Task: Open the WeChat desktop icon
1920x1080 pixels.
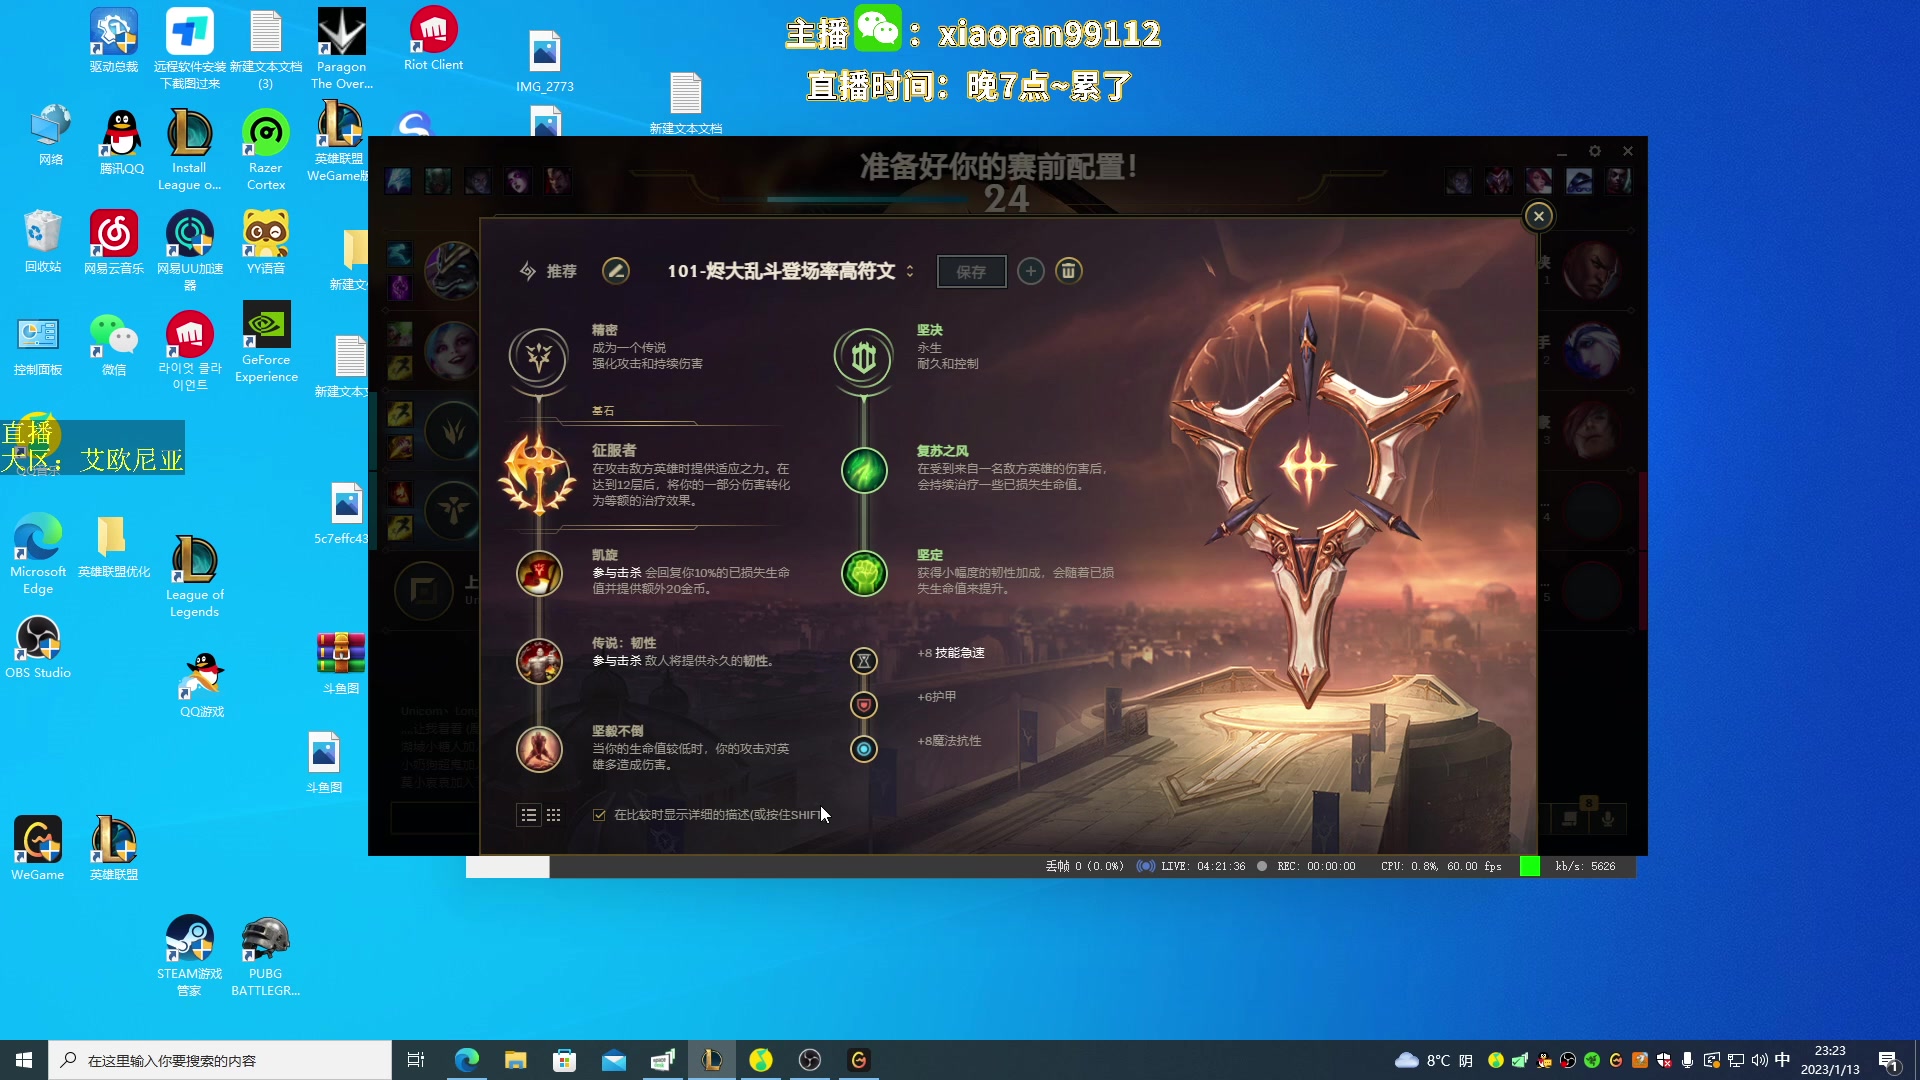Action: click(114, 345)
